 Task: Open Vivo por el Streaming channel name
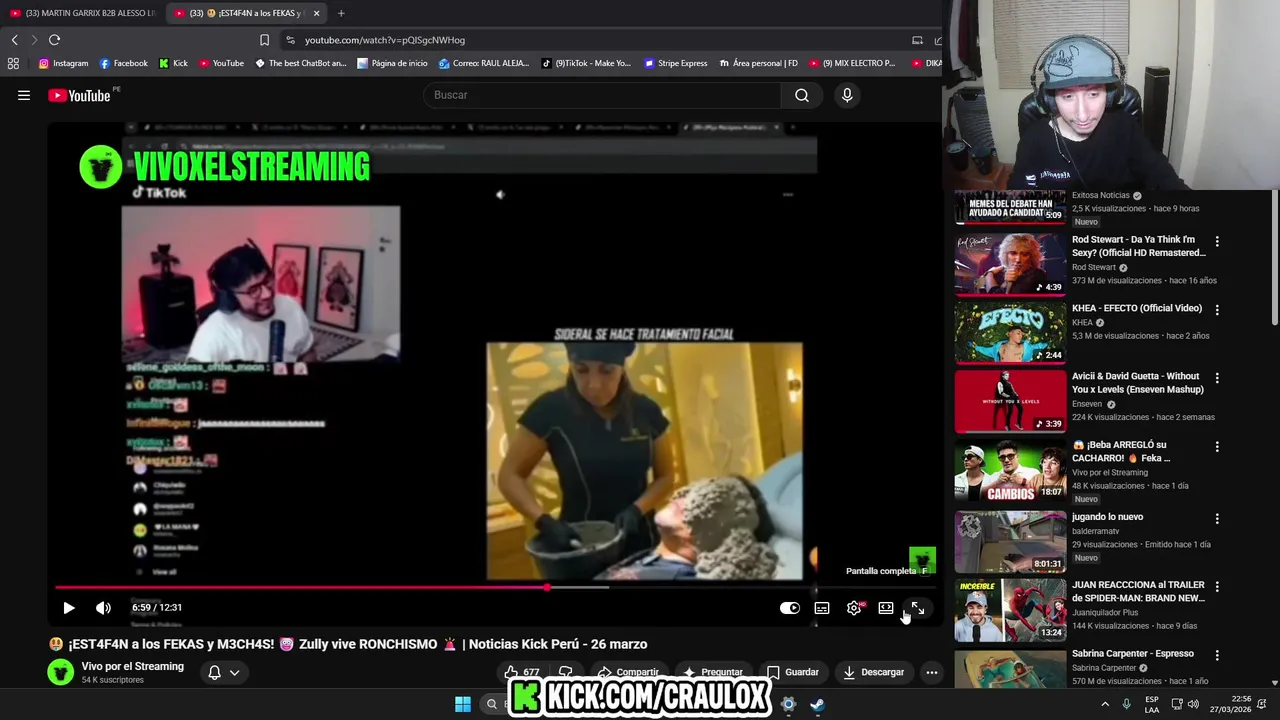(x=133, y=666)
